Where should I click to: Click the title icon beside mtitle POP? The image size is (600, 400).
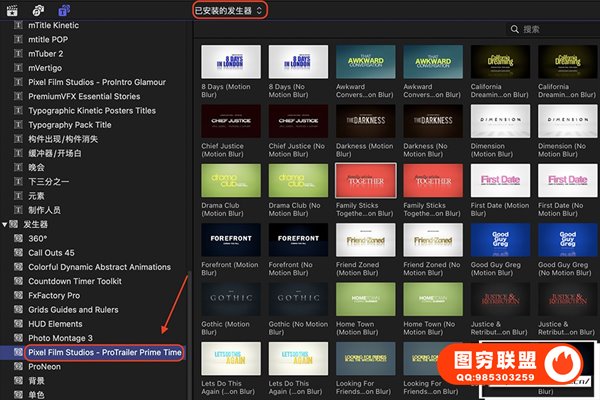(19, 39)
